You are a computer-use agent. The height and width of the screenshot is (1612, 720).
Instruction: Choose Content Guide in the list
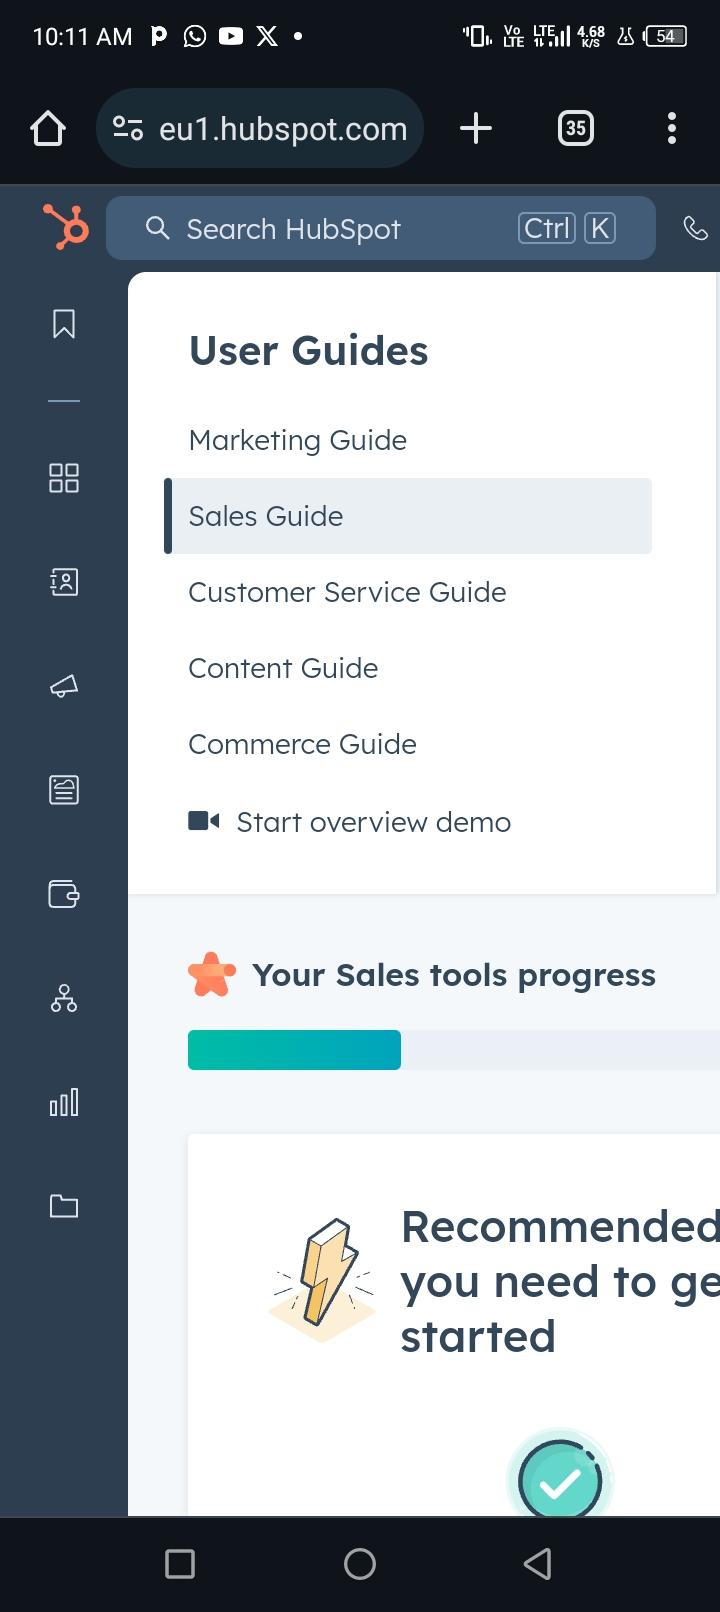coord(283,668)
